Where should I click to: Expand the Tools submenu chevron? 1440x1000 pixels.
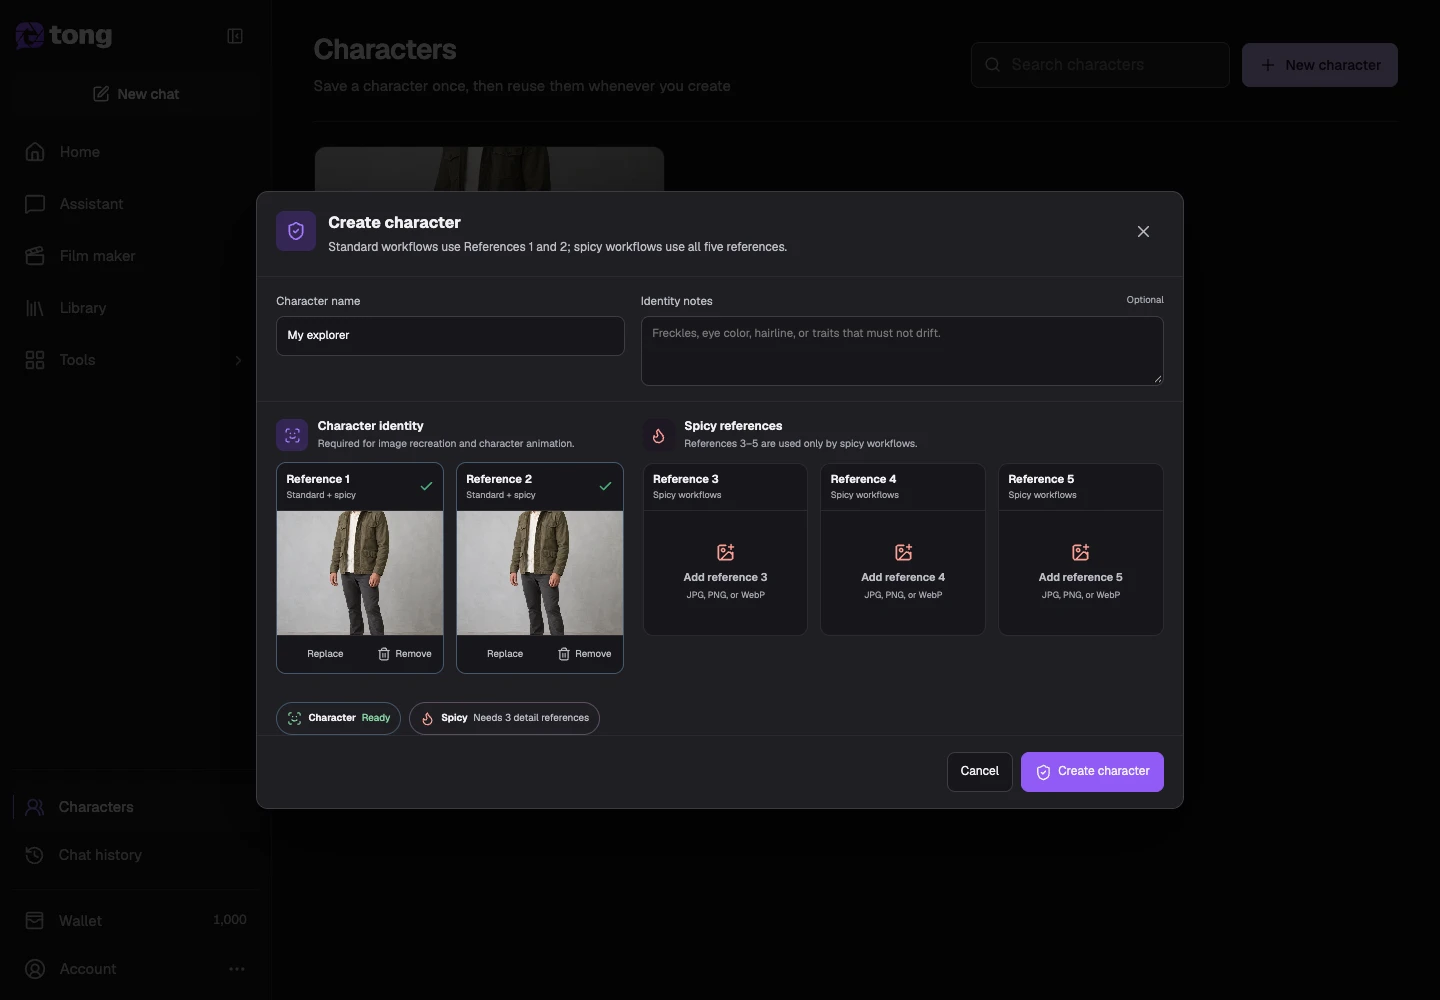click(x=238, y=360)
